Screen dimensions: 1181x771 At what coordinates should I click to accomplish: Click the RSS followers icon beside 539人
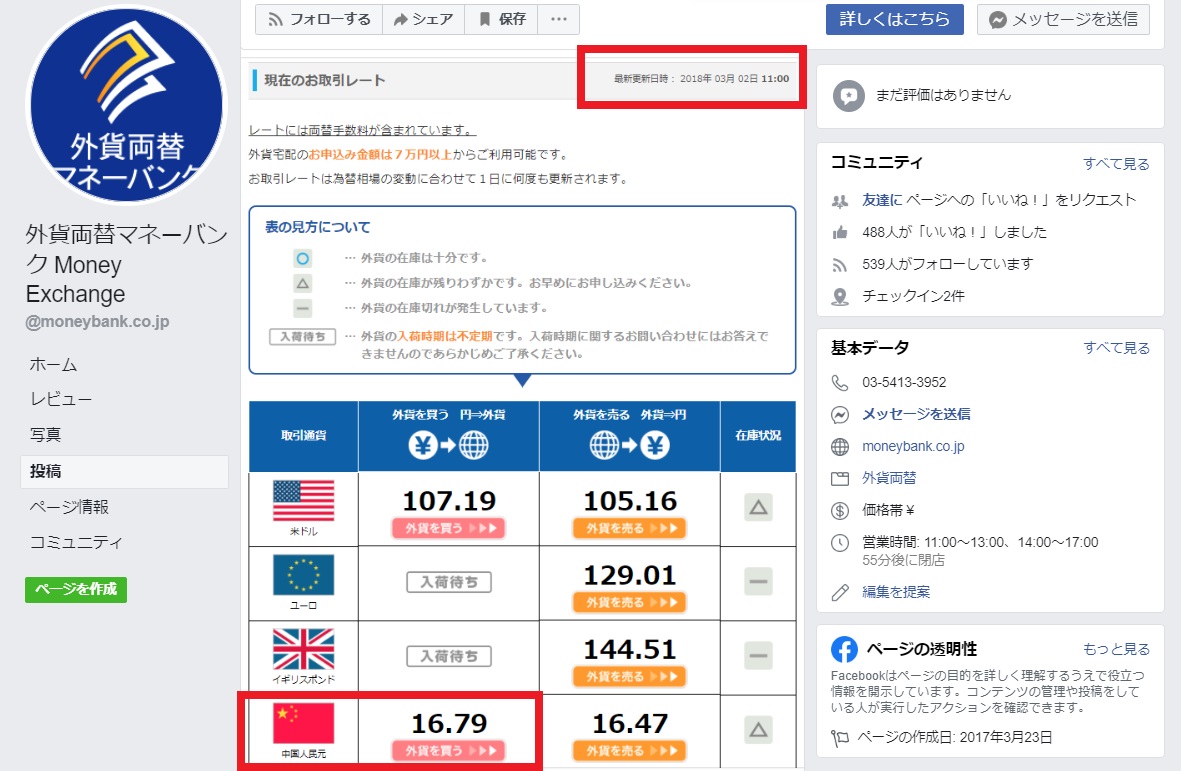(x=840, y=265)
